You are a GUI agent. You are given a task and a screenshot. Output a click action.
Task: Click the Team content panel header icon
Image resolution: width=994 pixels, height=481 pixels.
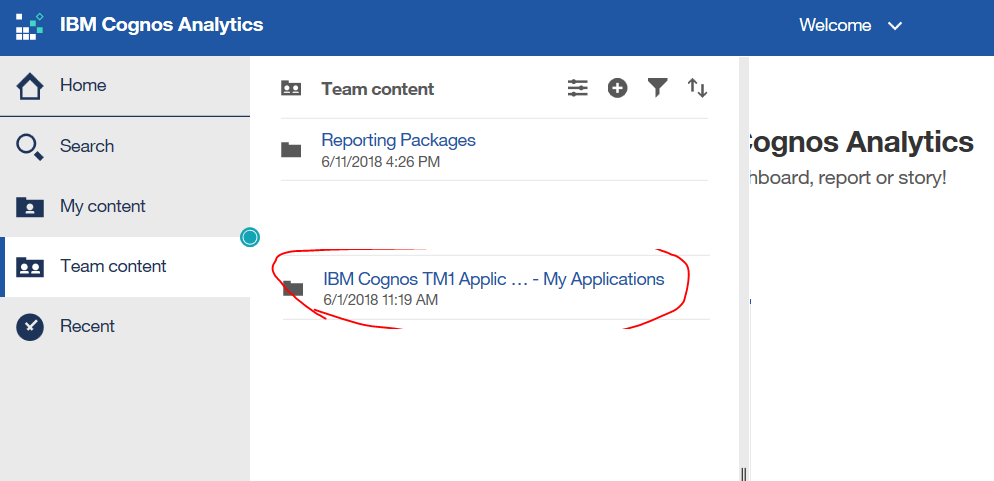(x=291, y=89)
